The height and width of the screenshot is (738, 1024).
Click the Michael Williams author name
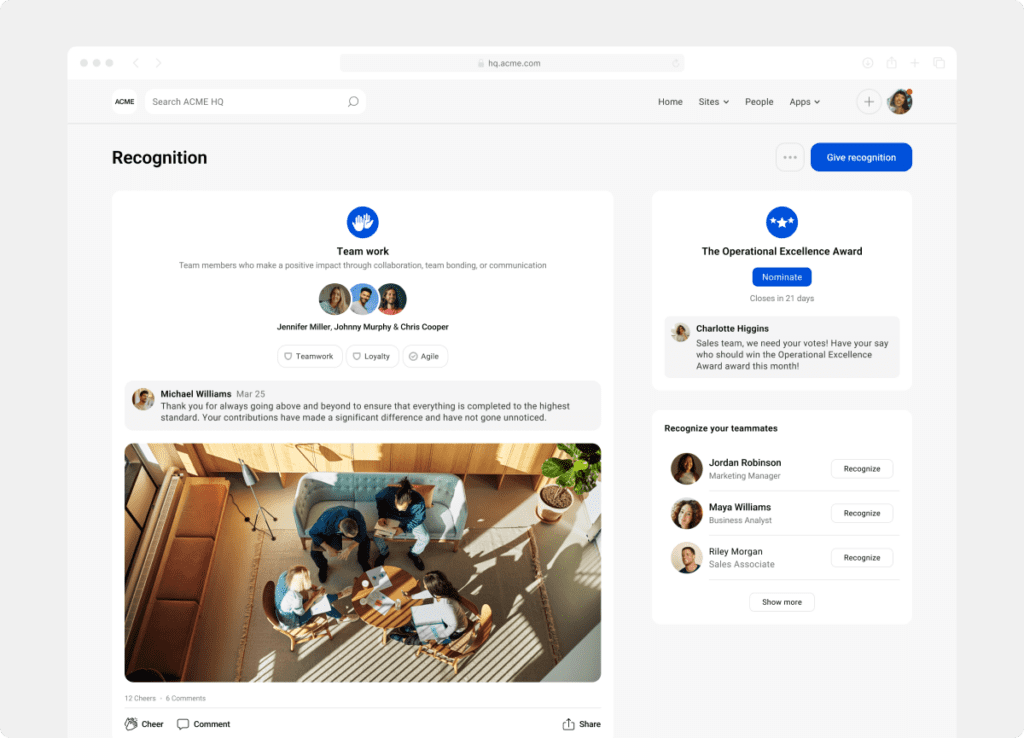(196, 394)
